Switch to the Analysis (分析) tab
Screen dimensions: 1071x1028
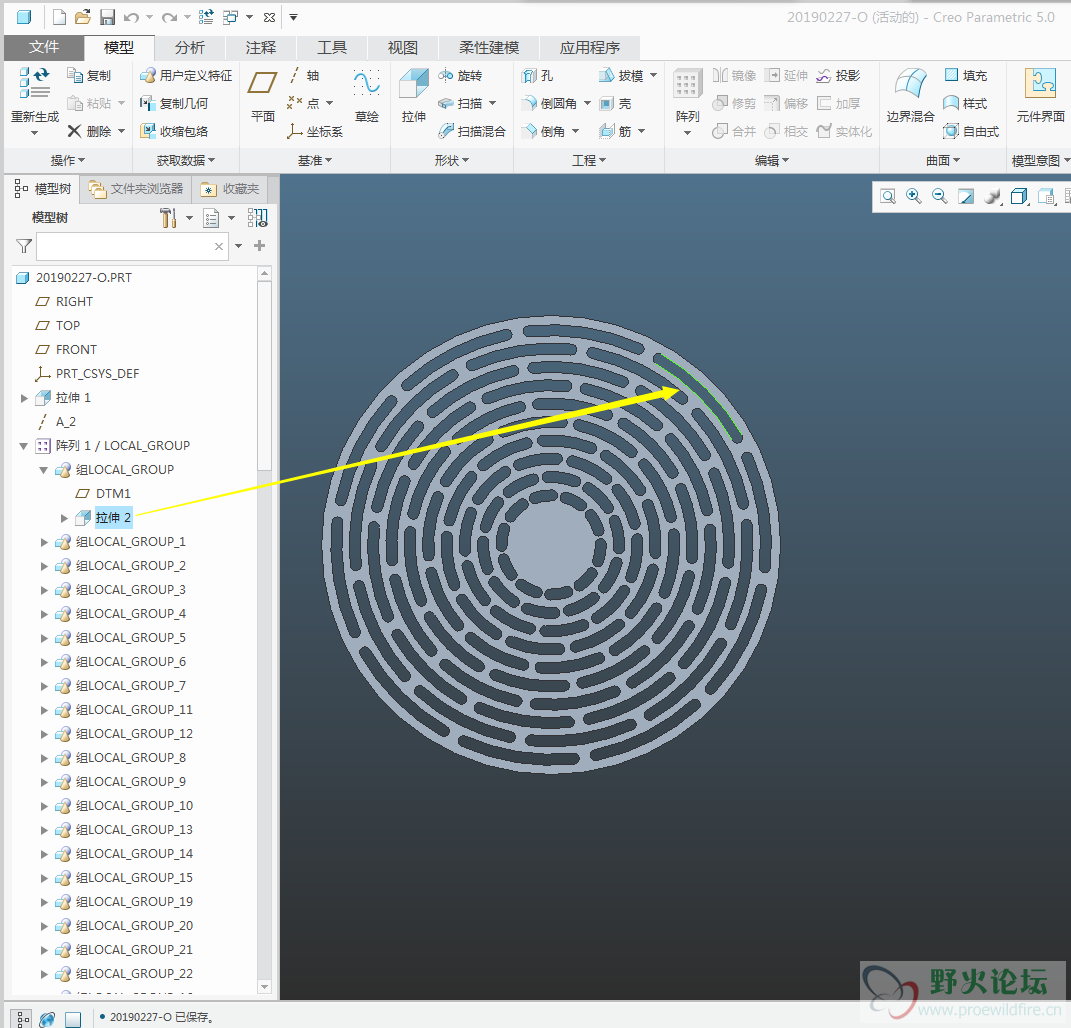[190, 48]
